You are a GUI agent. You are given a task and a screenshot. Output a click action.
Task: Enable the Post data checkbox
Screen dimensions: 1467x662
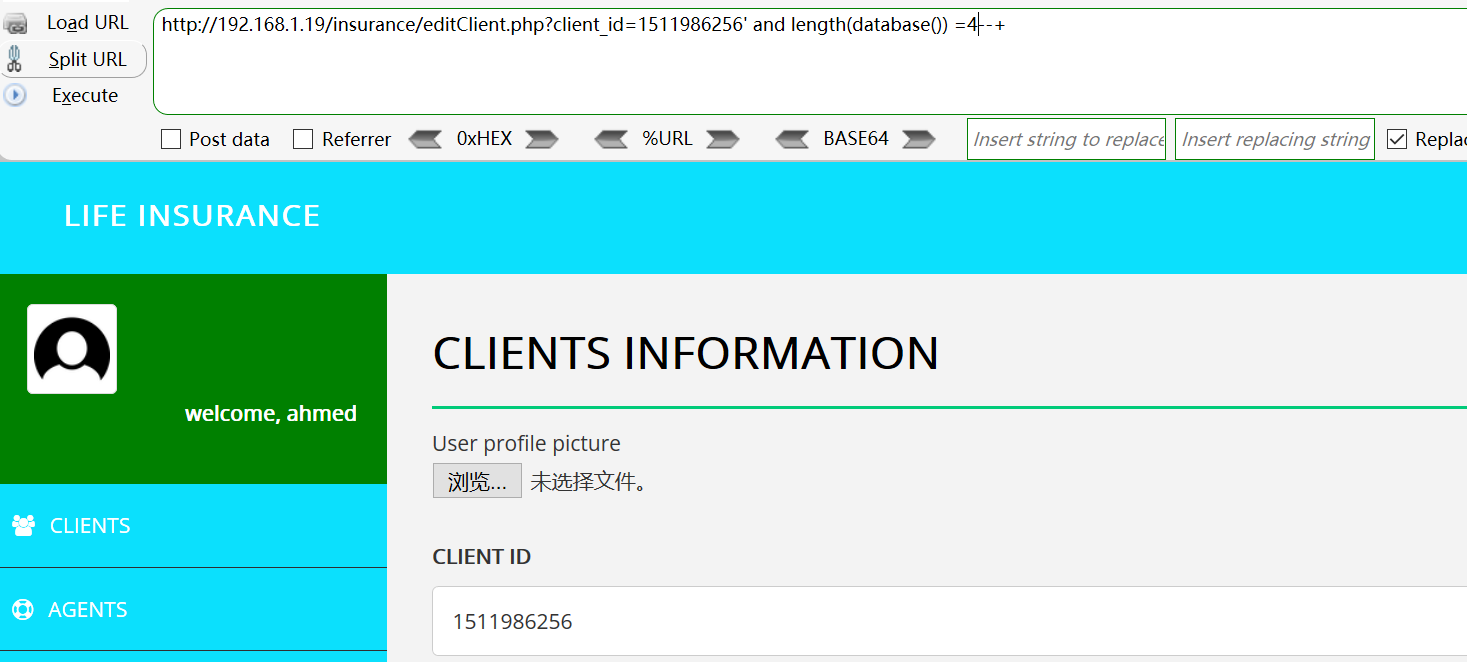pos(171,139)
